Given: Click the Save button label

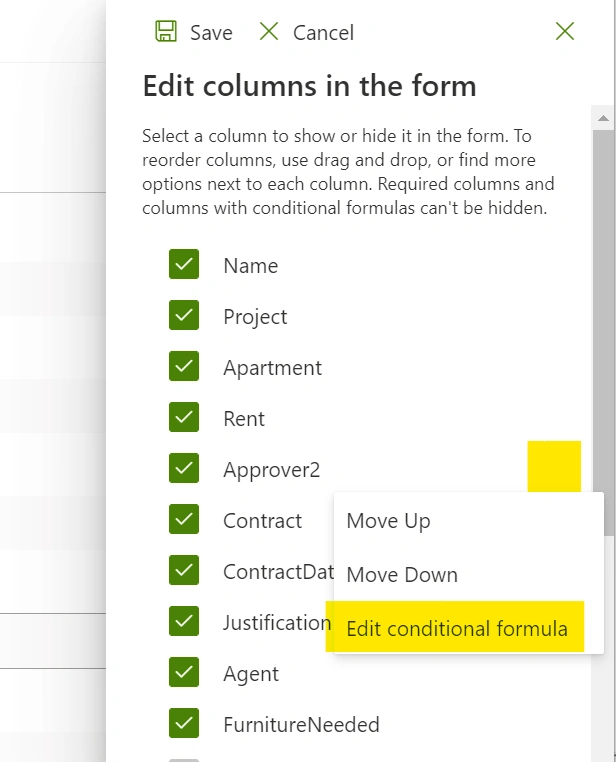Looking at the screenshot, I should 211,33.
